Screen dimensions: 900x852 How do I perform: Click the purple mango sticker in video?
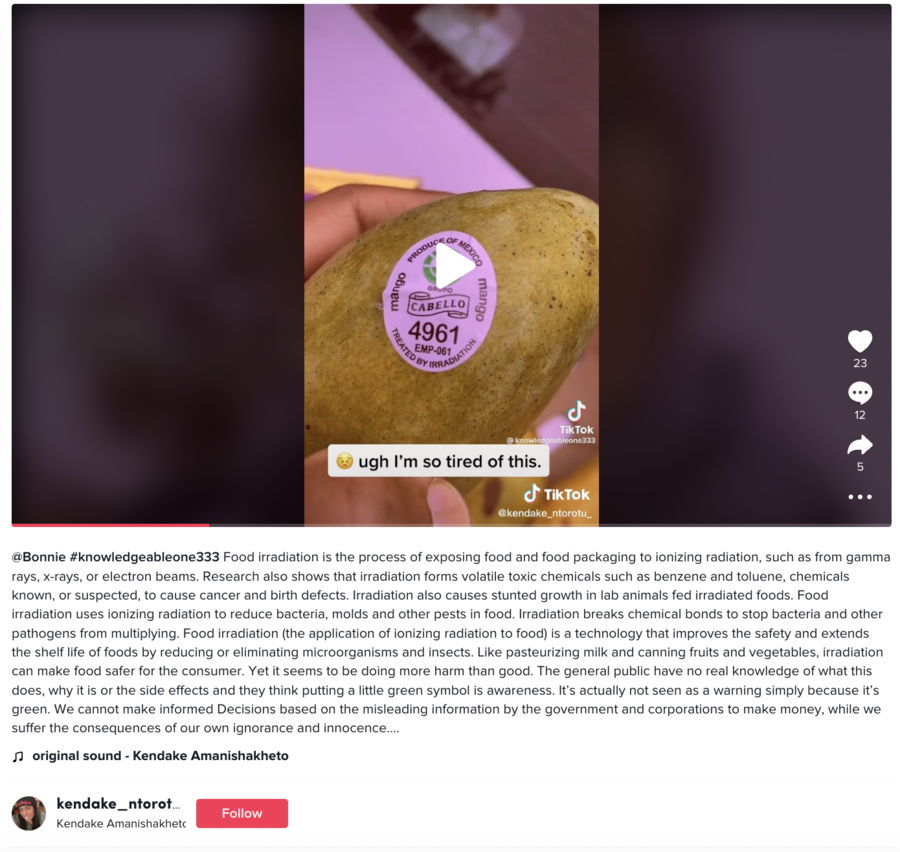[x=439, y=302]
